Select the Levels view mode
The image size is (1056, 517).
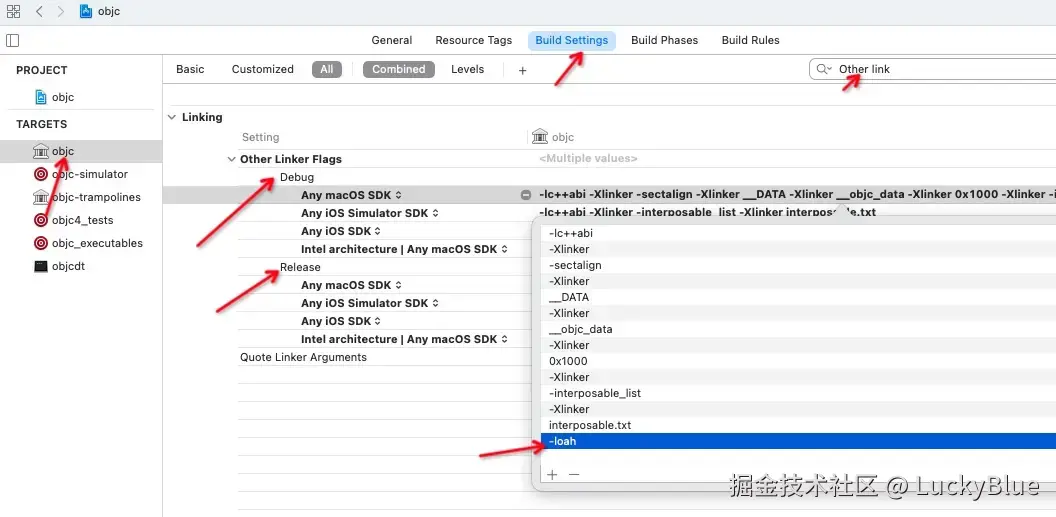click(467, 69)
